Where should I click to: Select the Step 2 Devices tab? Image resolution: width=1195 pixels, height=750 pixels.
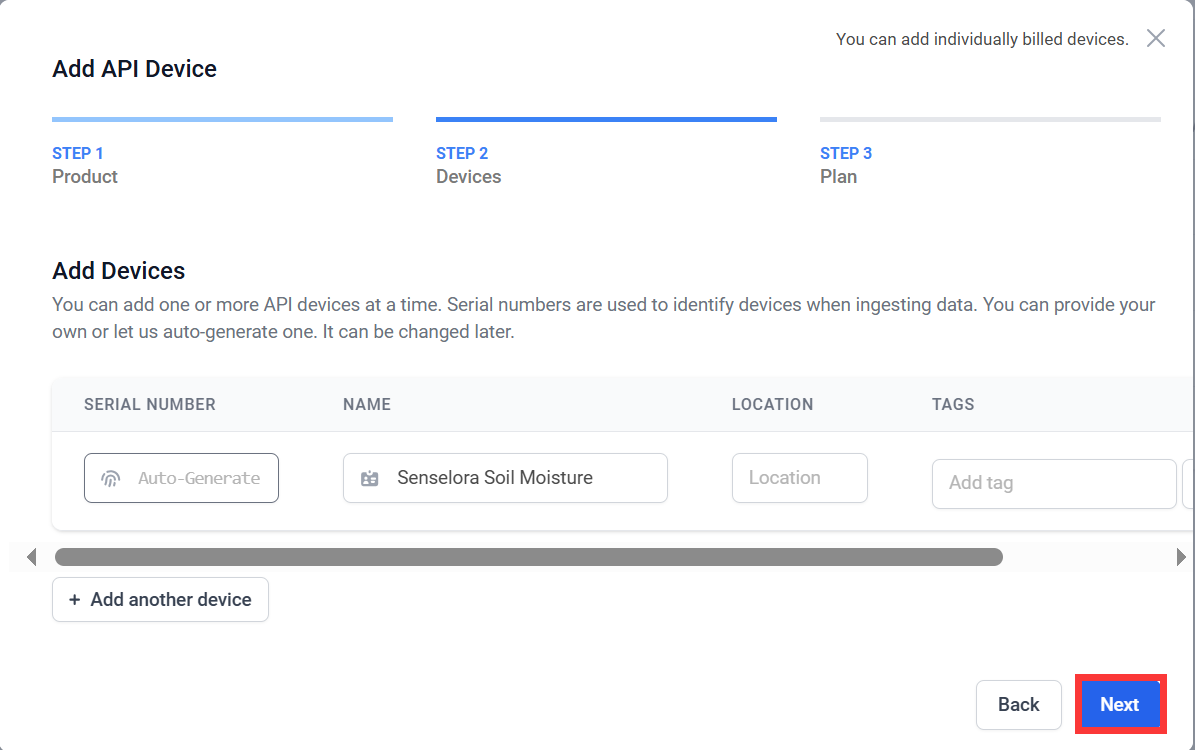pyautogui.click(x=606, y=153)
